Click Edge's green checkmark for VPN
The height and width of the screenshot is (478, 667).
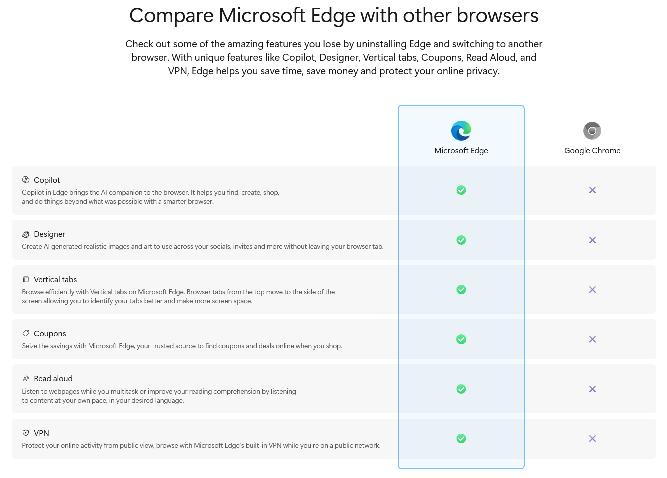click(x=461, y=438)
